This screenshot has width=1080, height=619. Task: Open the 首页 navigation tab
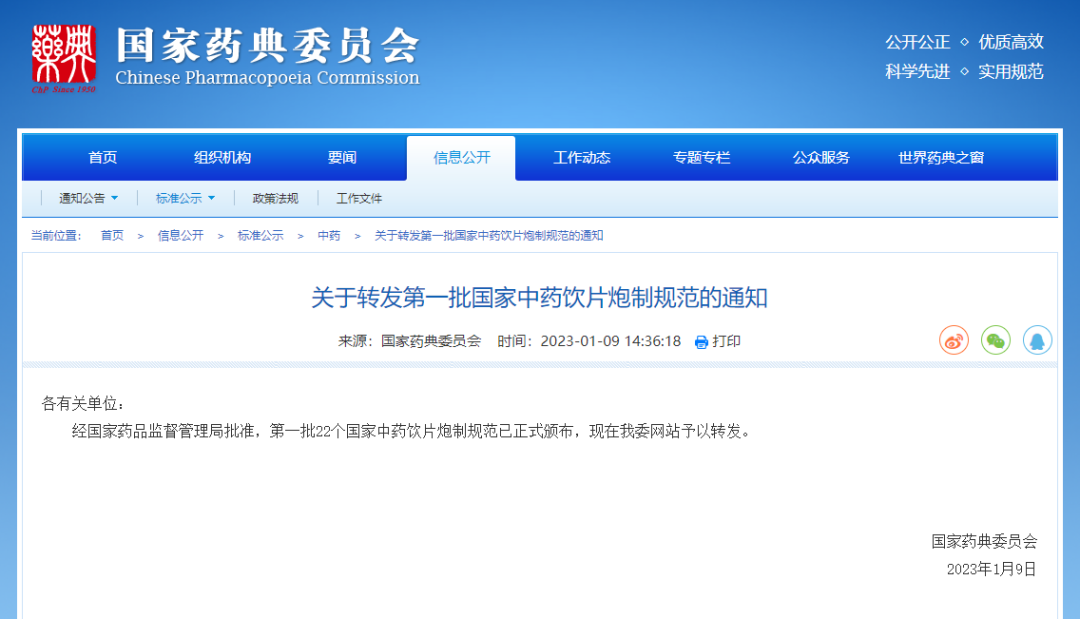pyautogui.click(x=103, y=158)
